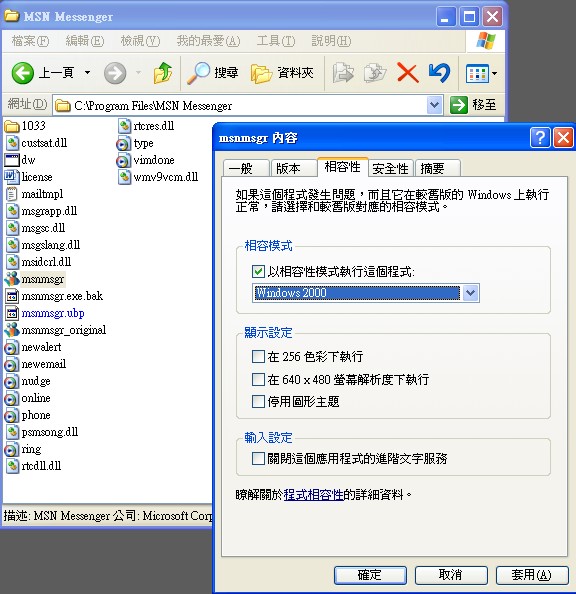
Task: Select the type sound file icon
Action: click(123, 143)
